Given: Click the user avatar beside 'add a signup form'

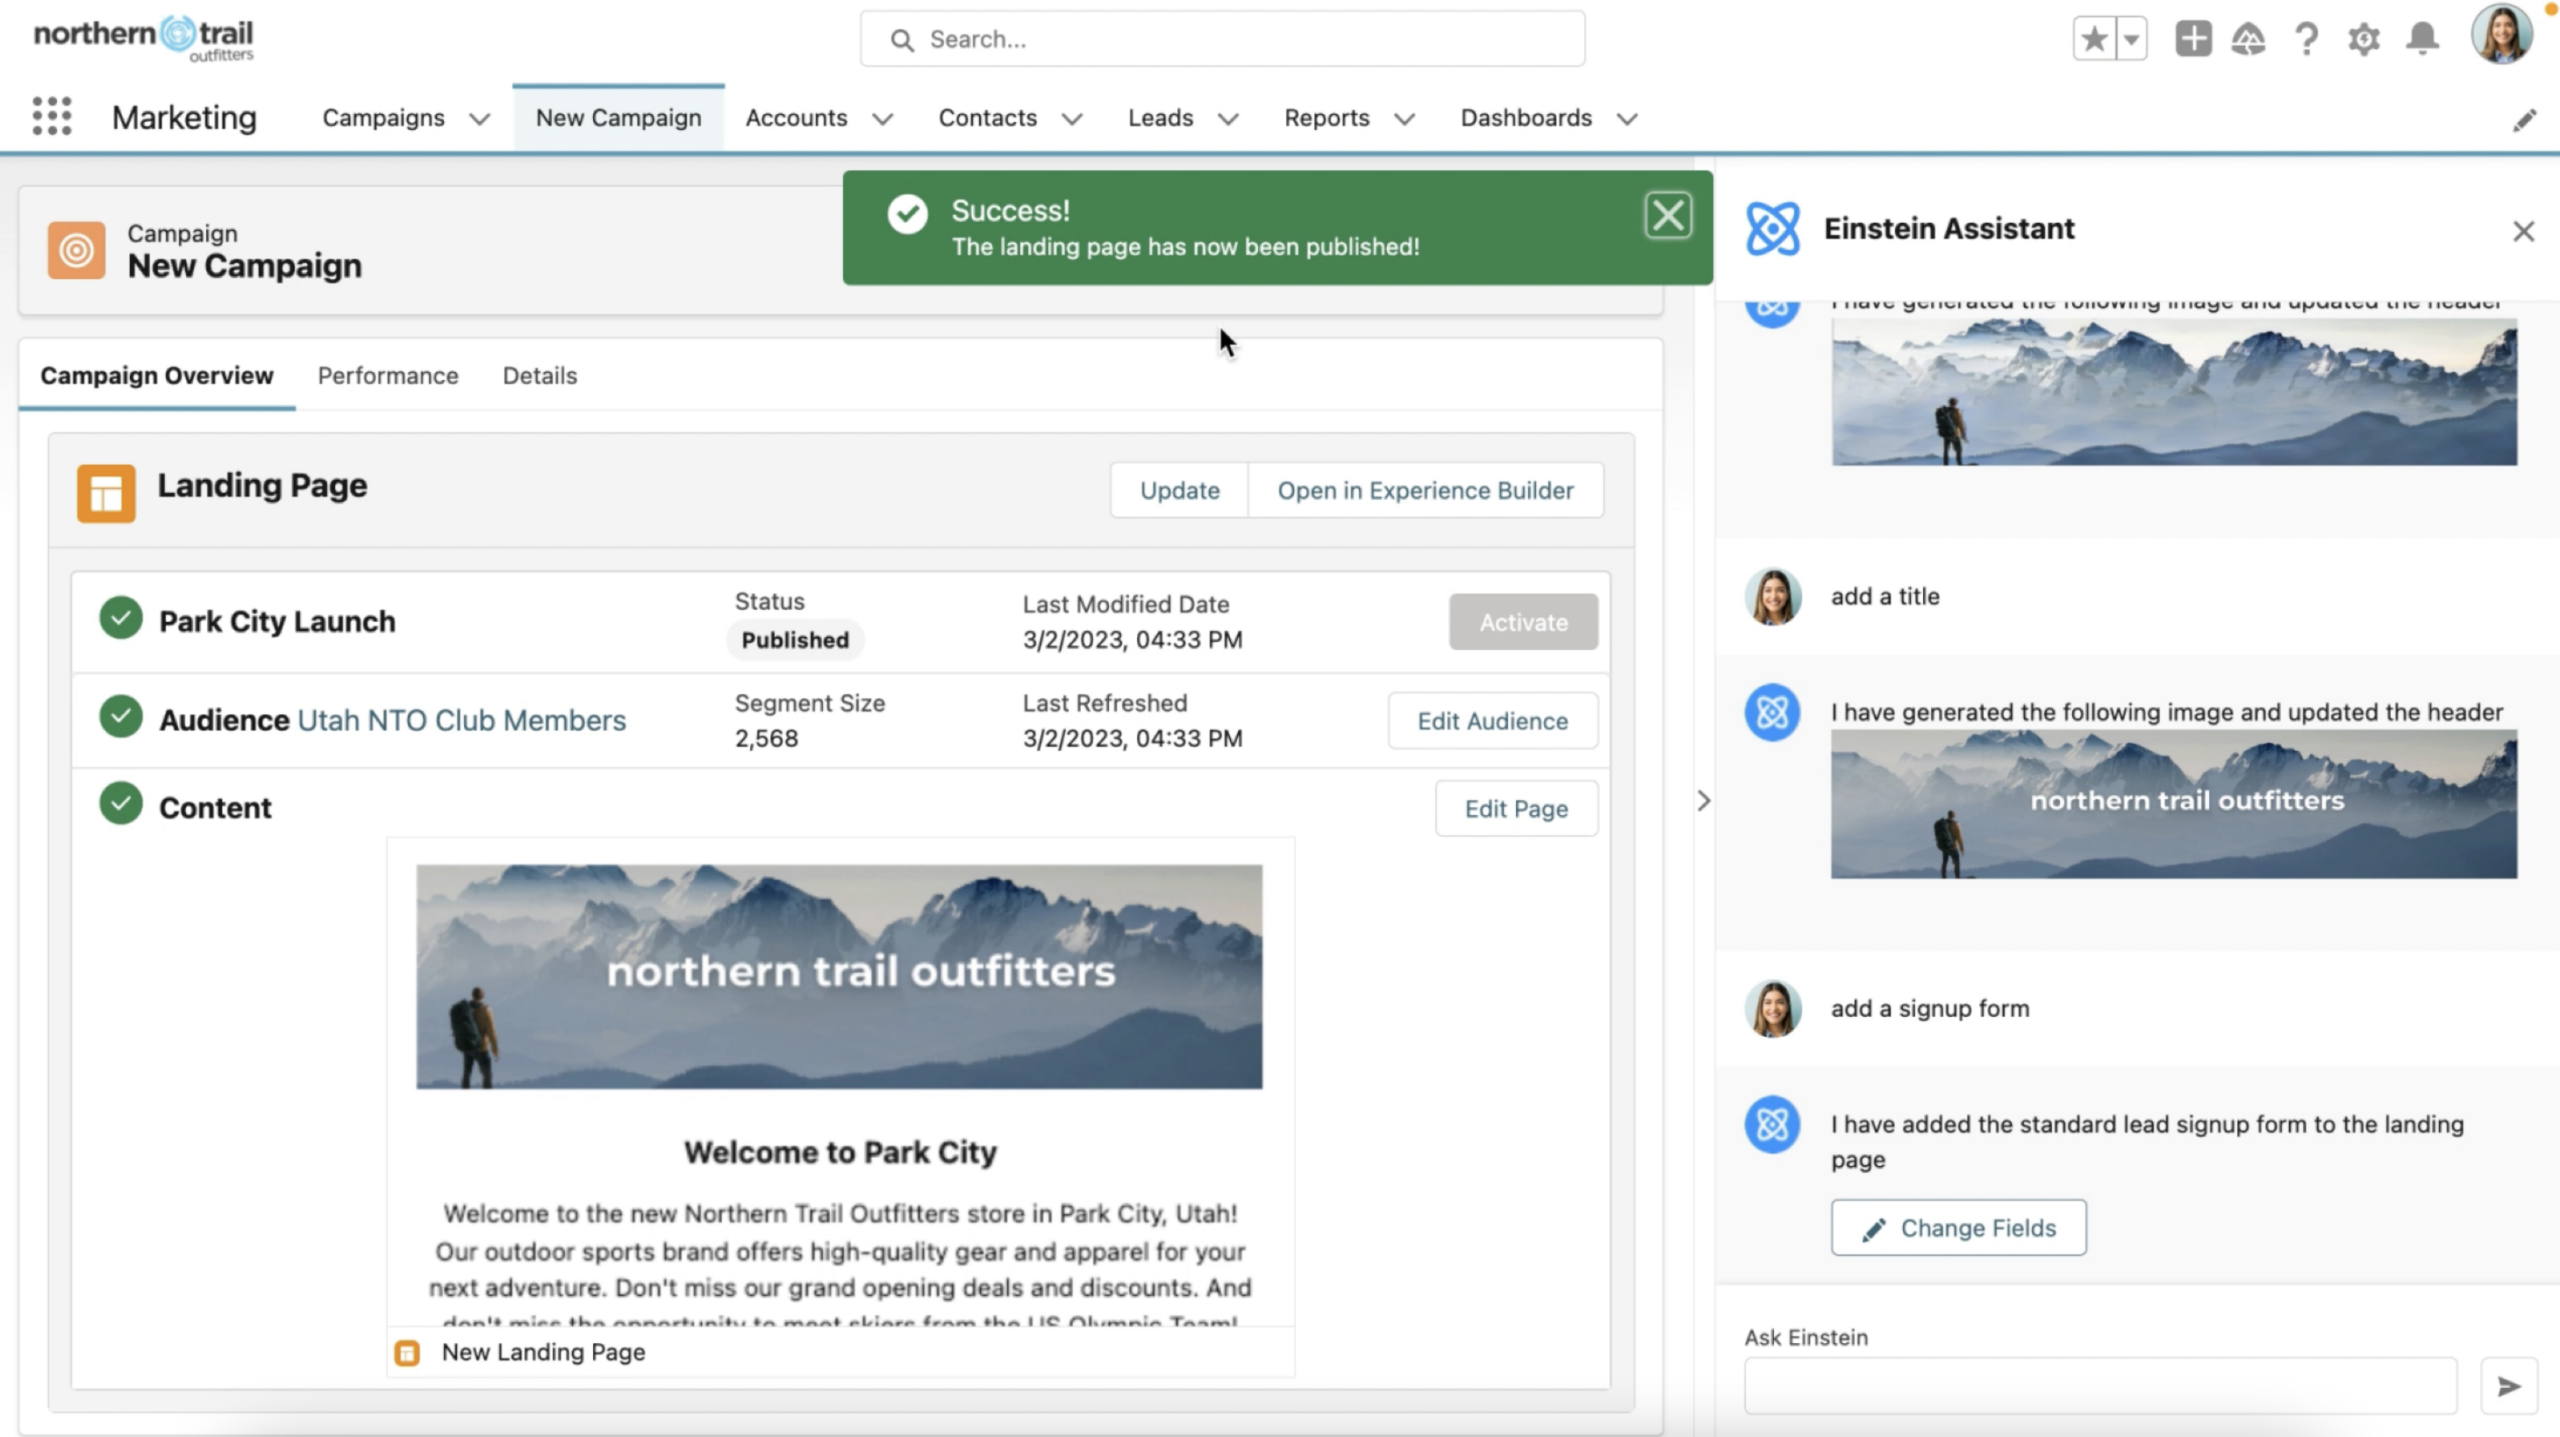Looking at the screenshot, I should tap(1773, 1008).
